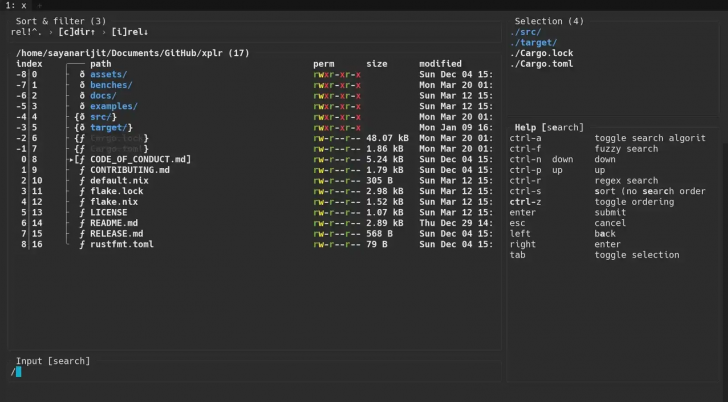Click the flake.nix file icon
728x402 pixels.
[x=81, y=202]
